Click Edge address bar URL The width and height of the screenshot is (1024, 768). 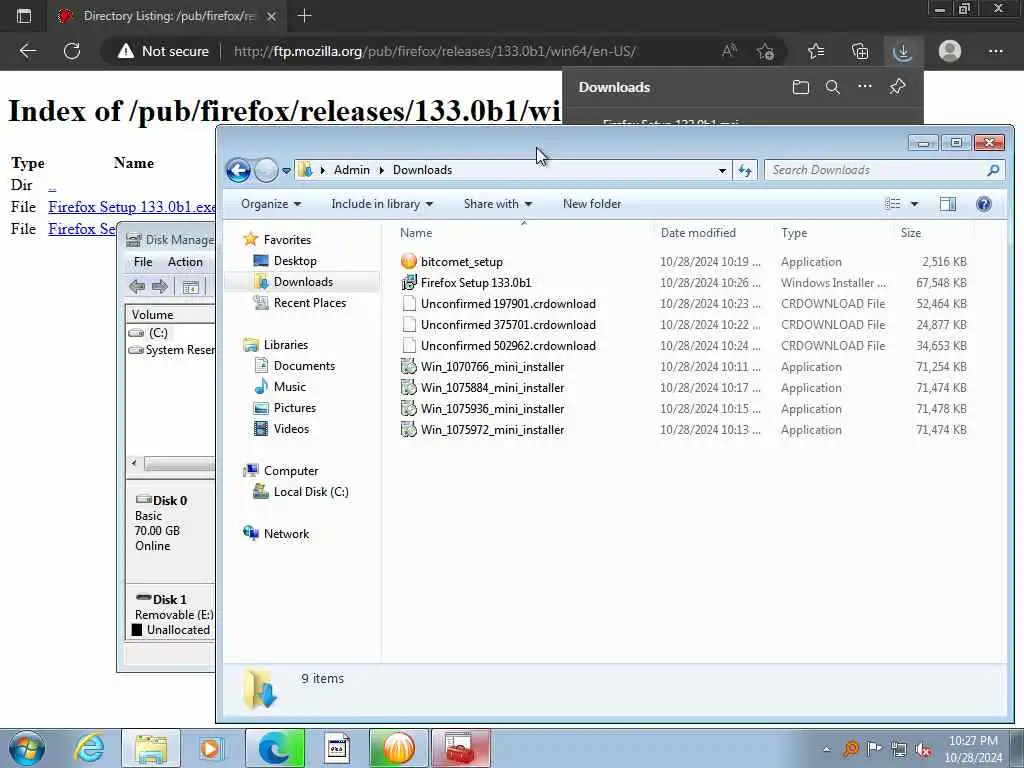click(434, 51)
